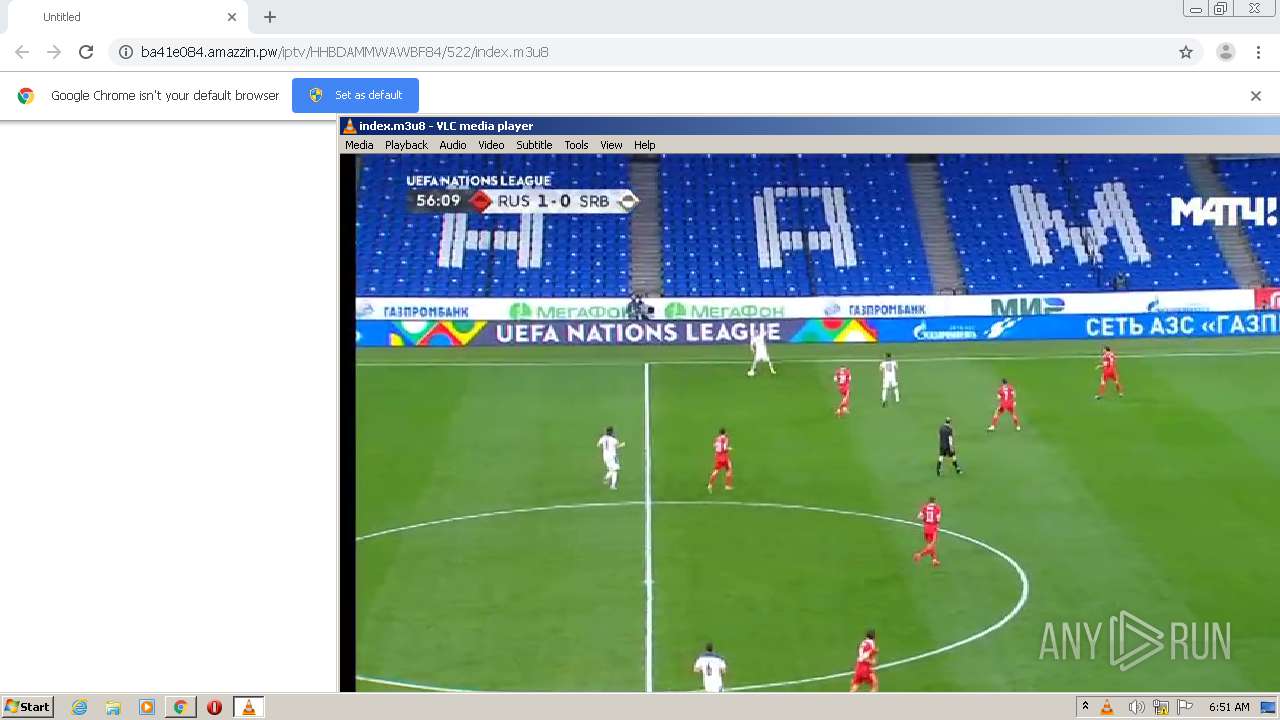Go back with the browser back arrow
This screenshot has height=720, width=1280.
click(x=22, y=52)
